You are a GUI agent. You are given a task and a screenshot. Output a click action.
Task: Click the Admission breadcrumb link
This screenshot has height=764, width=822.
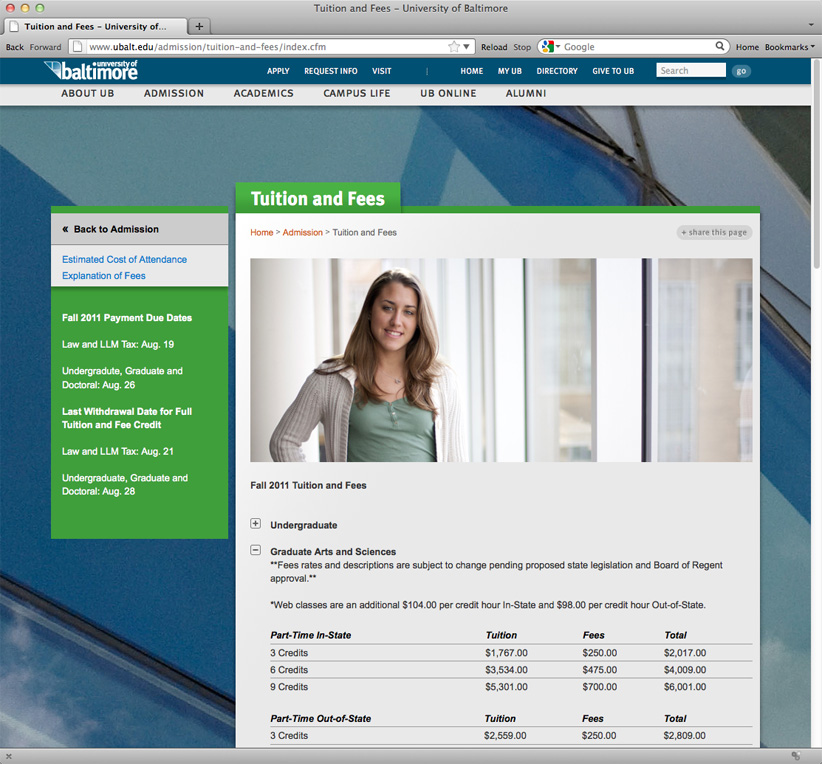302,232
